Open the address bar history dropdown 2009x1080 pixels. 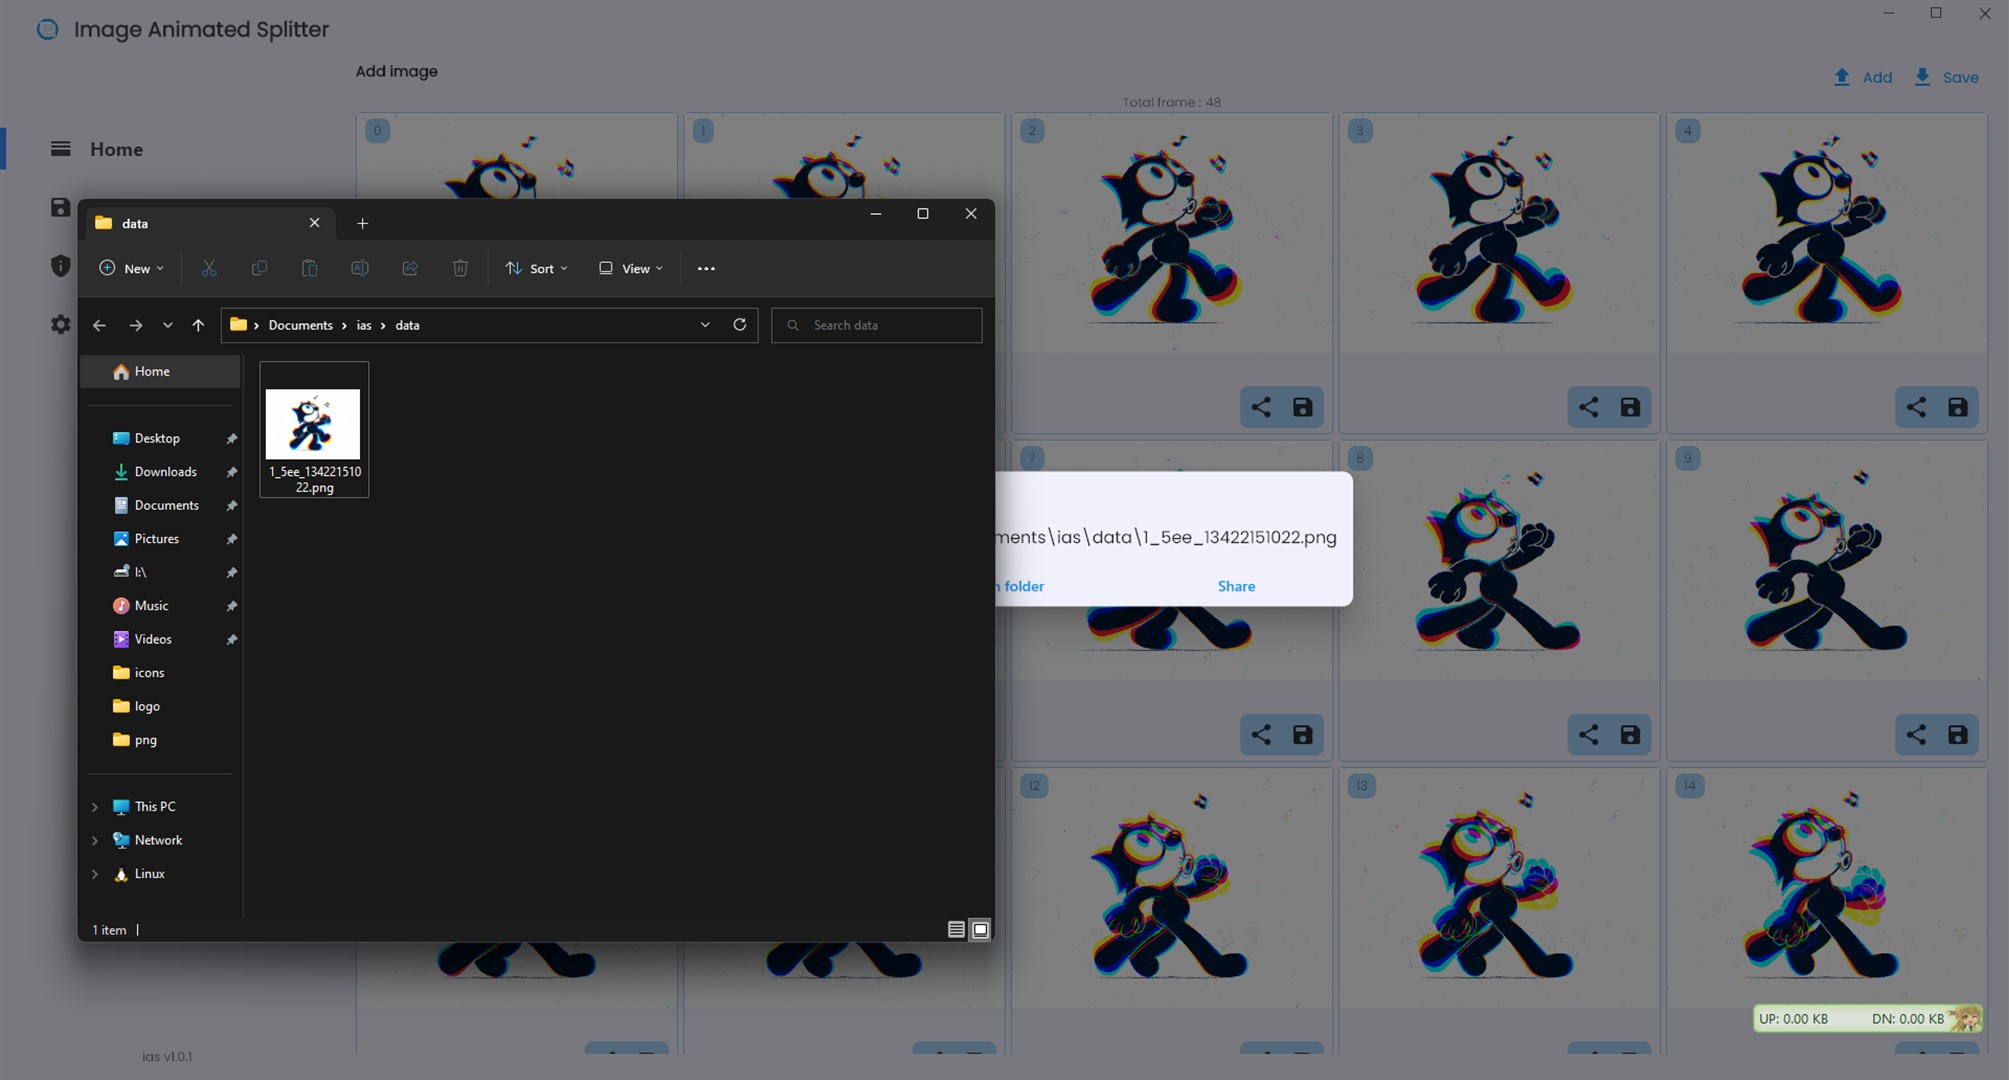(705, 325)
